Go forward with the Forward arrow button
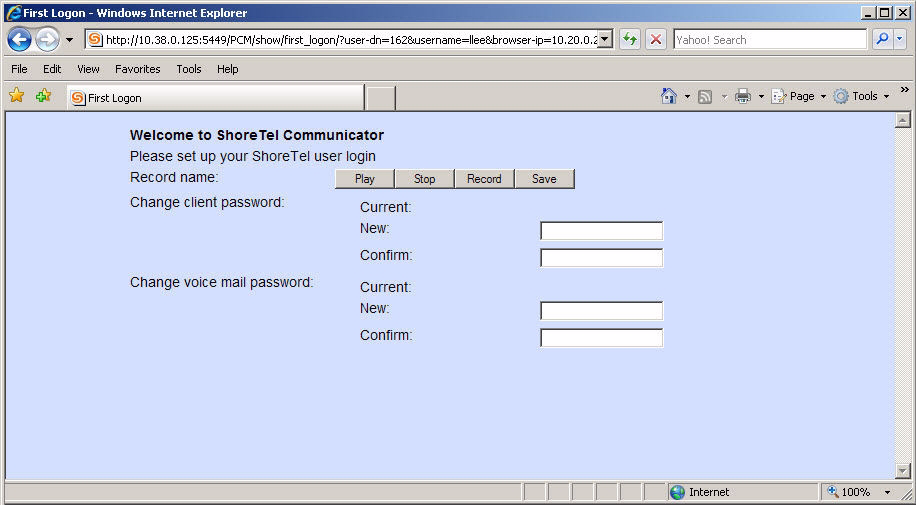 point(47,40)
